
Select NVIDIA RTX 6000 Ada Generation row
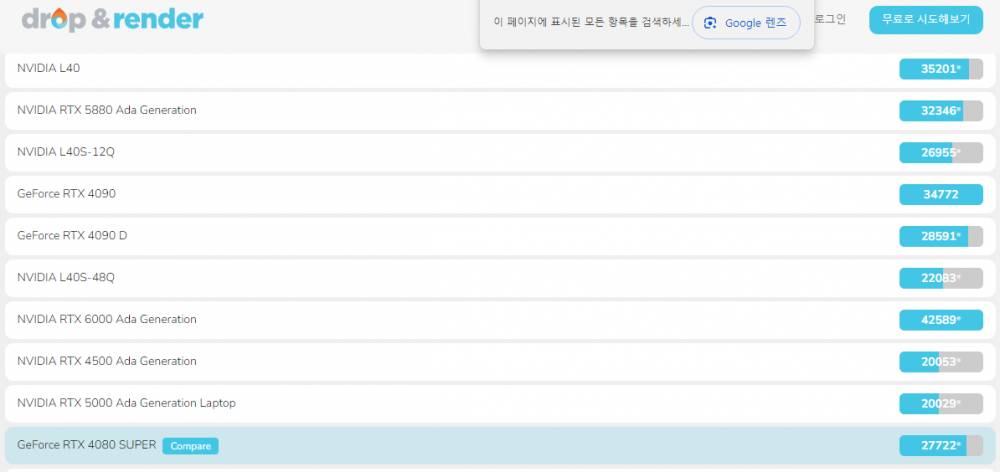tap(500, 320)
